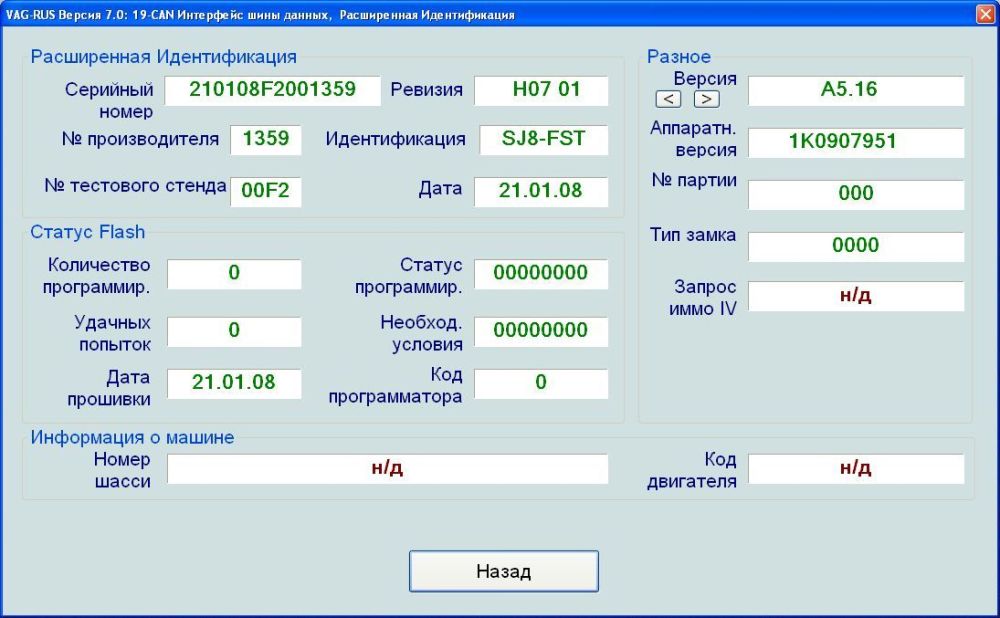Click the Необход. условия value field
The width and height of the screenshot is (1000, 618).
pyautogui.click(x=541, y=331)
